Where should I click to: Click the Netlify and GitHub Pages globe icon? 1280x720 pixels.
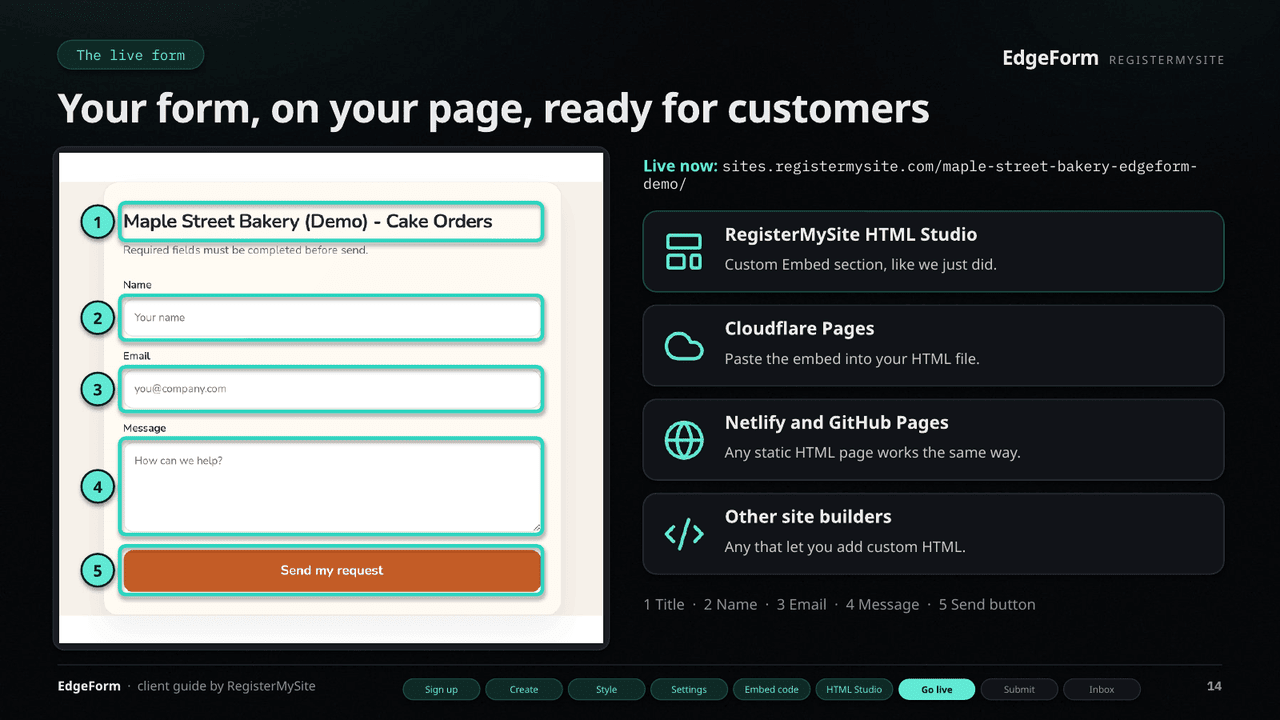(684, 439)
